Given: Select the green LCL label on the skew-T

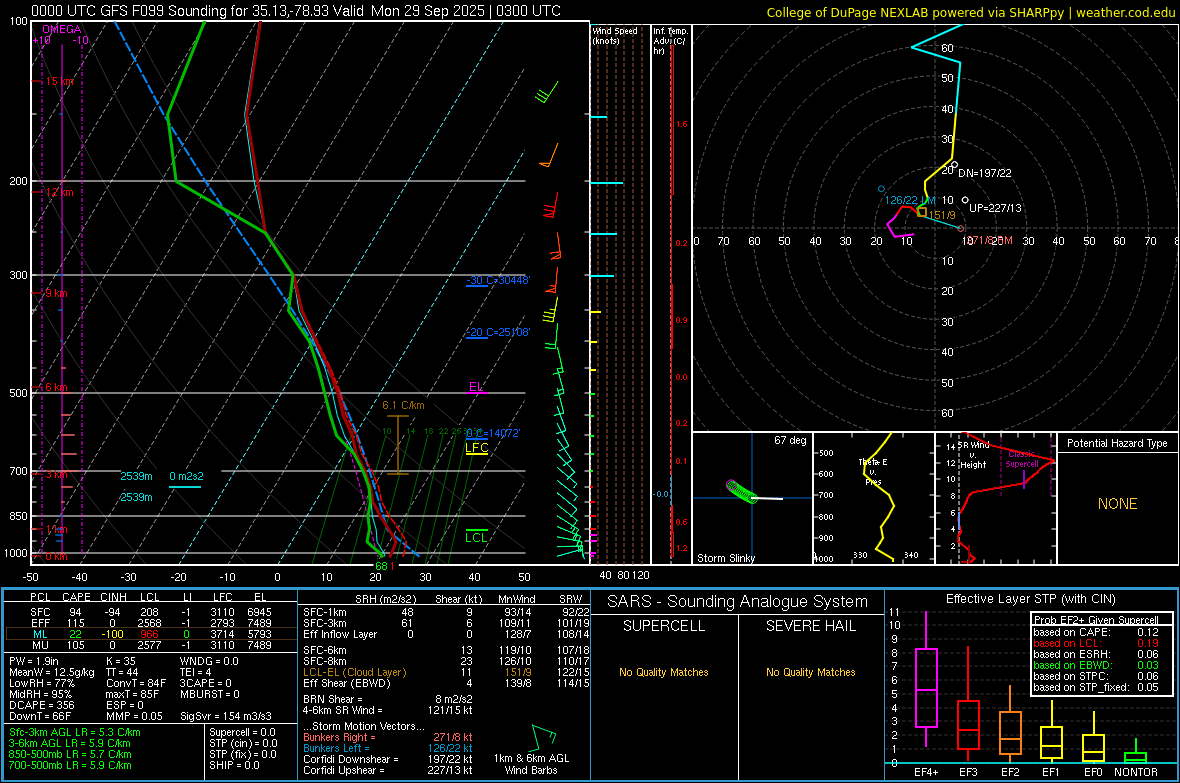Looking at the screenshot, I should pos(476,538).
